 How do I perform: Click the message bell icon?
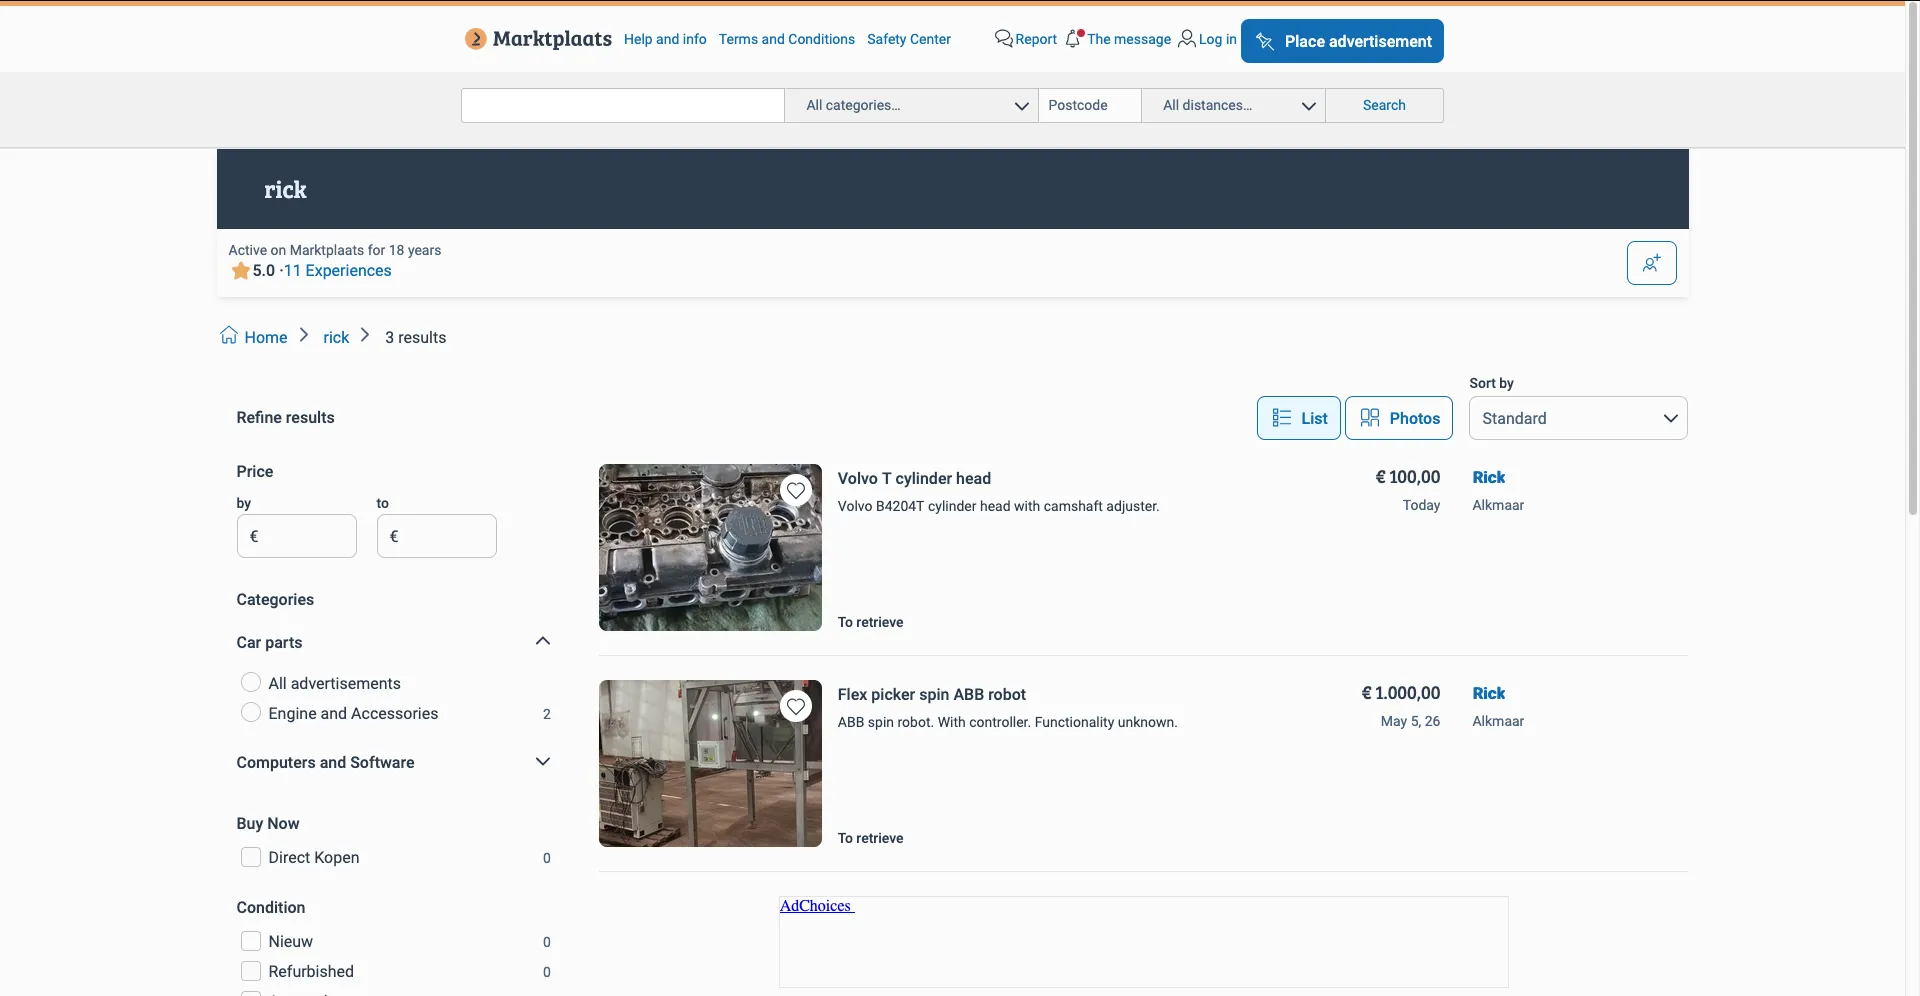tap(1074, 38)
